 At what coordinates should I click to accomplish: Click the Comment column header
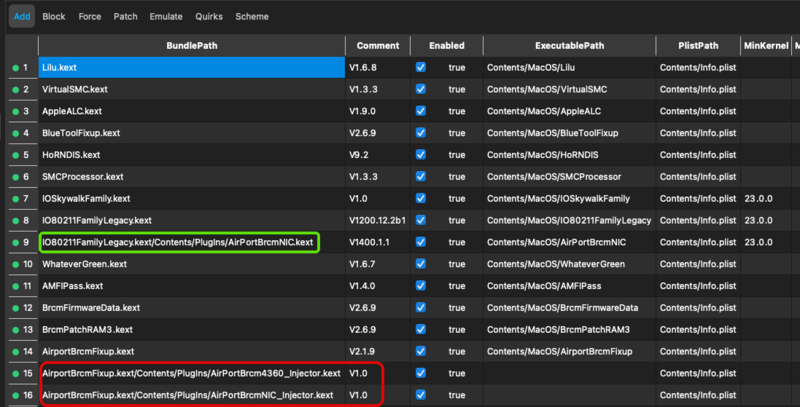(378, 45)
